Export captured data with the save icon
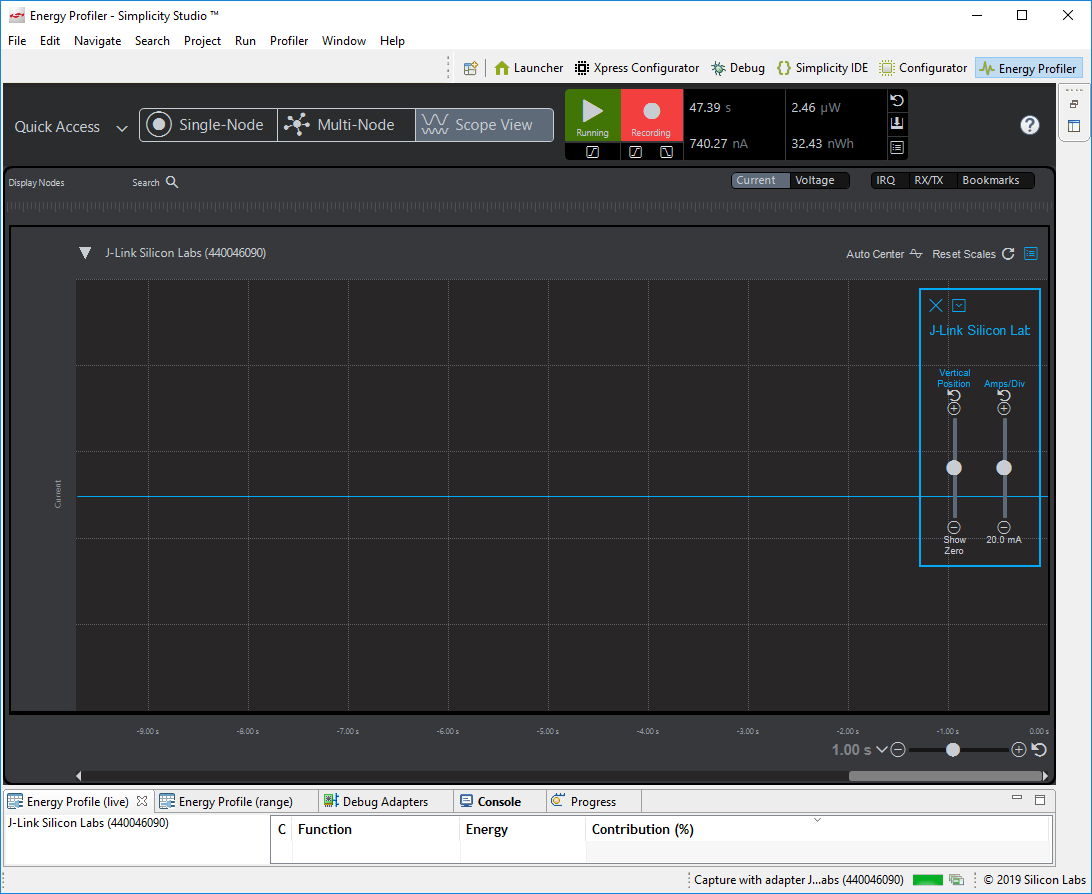 click(x=897, y=122)
